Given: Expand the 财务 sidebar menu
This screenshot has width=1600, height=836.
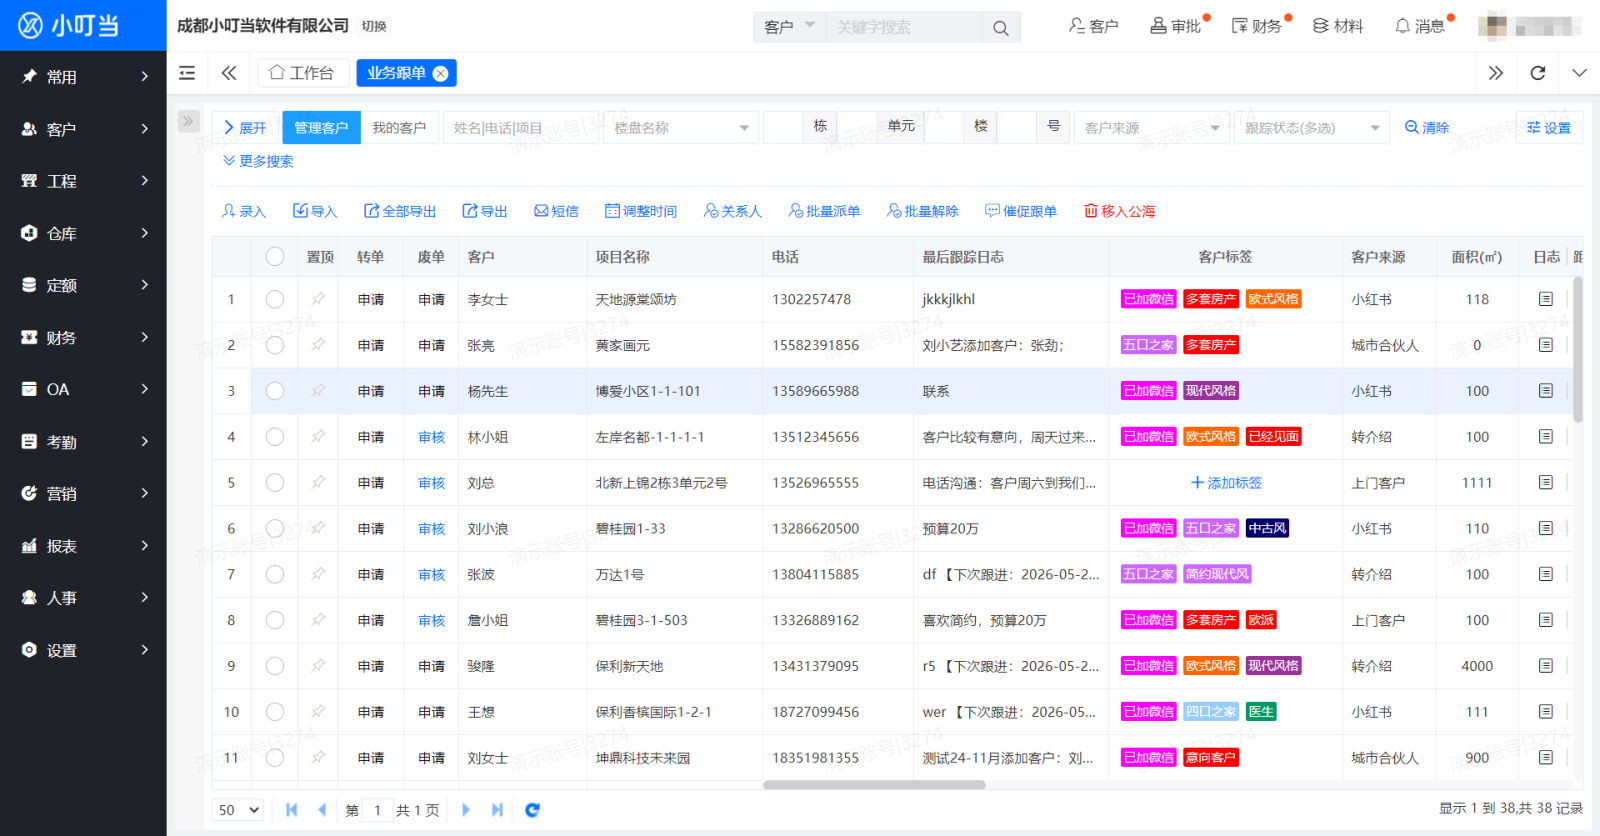Looking at the screenshot, I should (83, 338).
